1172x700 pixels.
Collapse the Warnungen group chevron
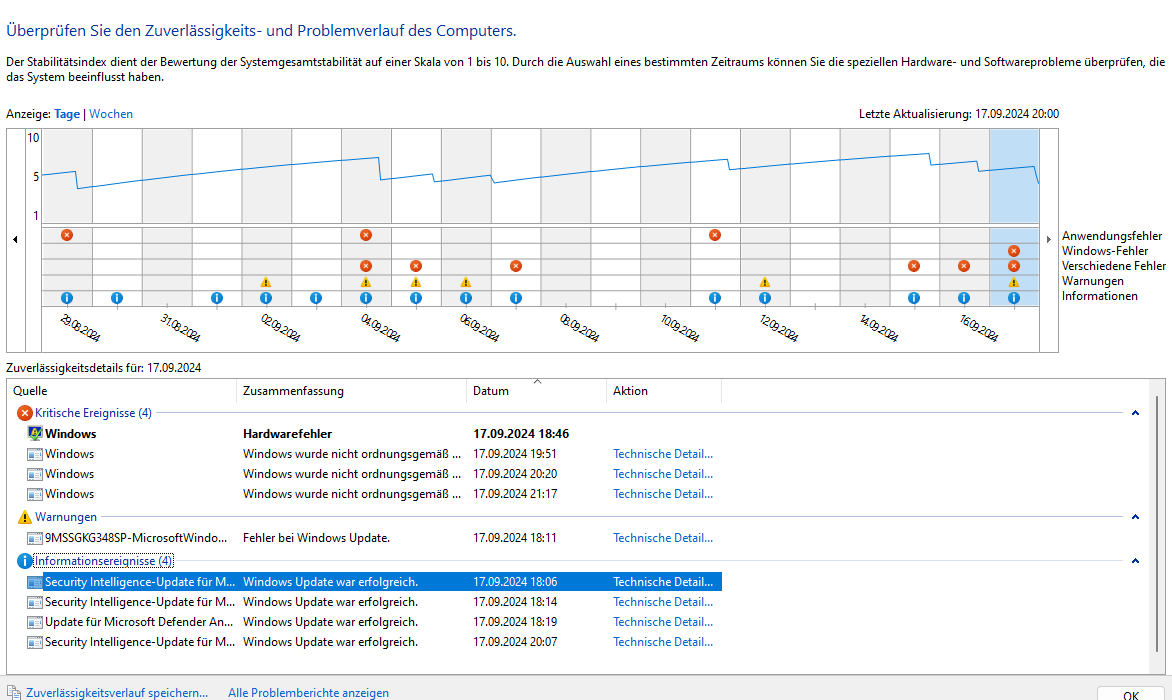tap(1135, 517)
